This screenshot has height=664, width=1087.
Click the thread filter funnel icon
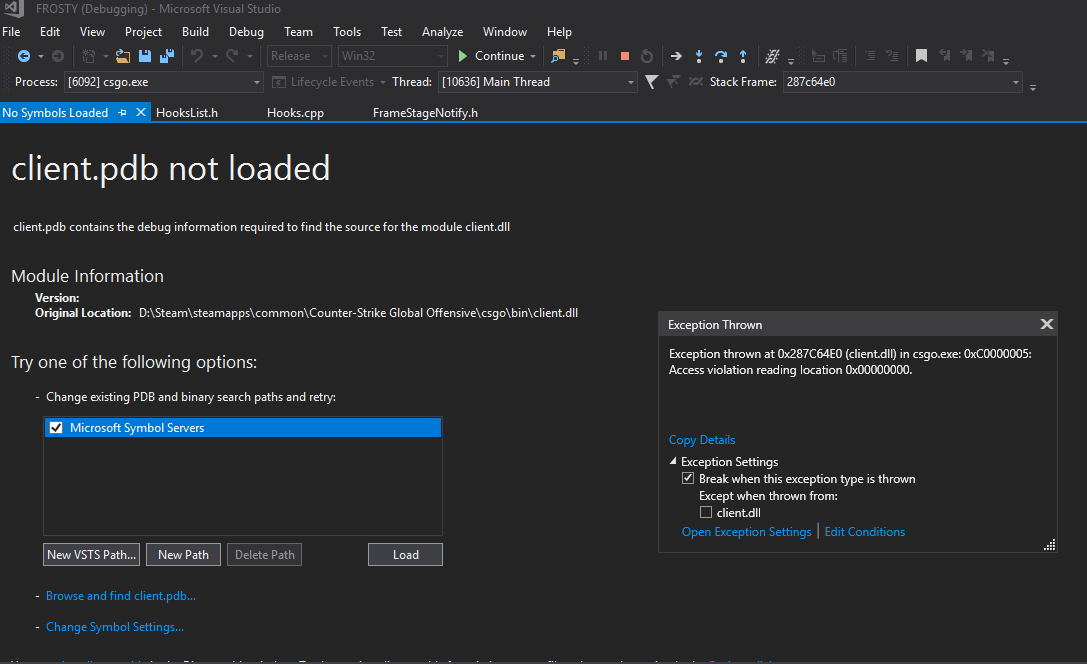651,82
